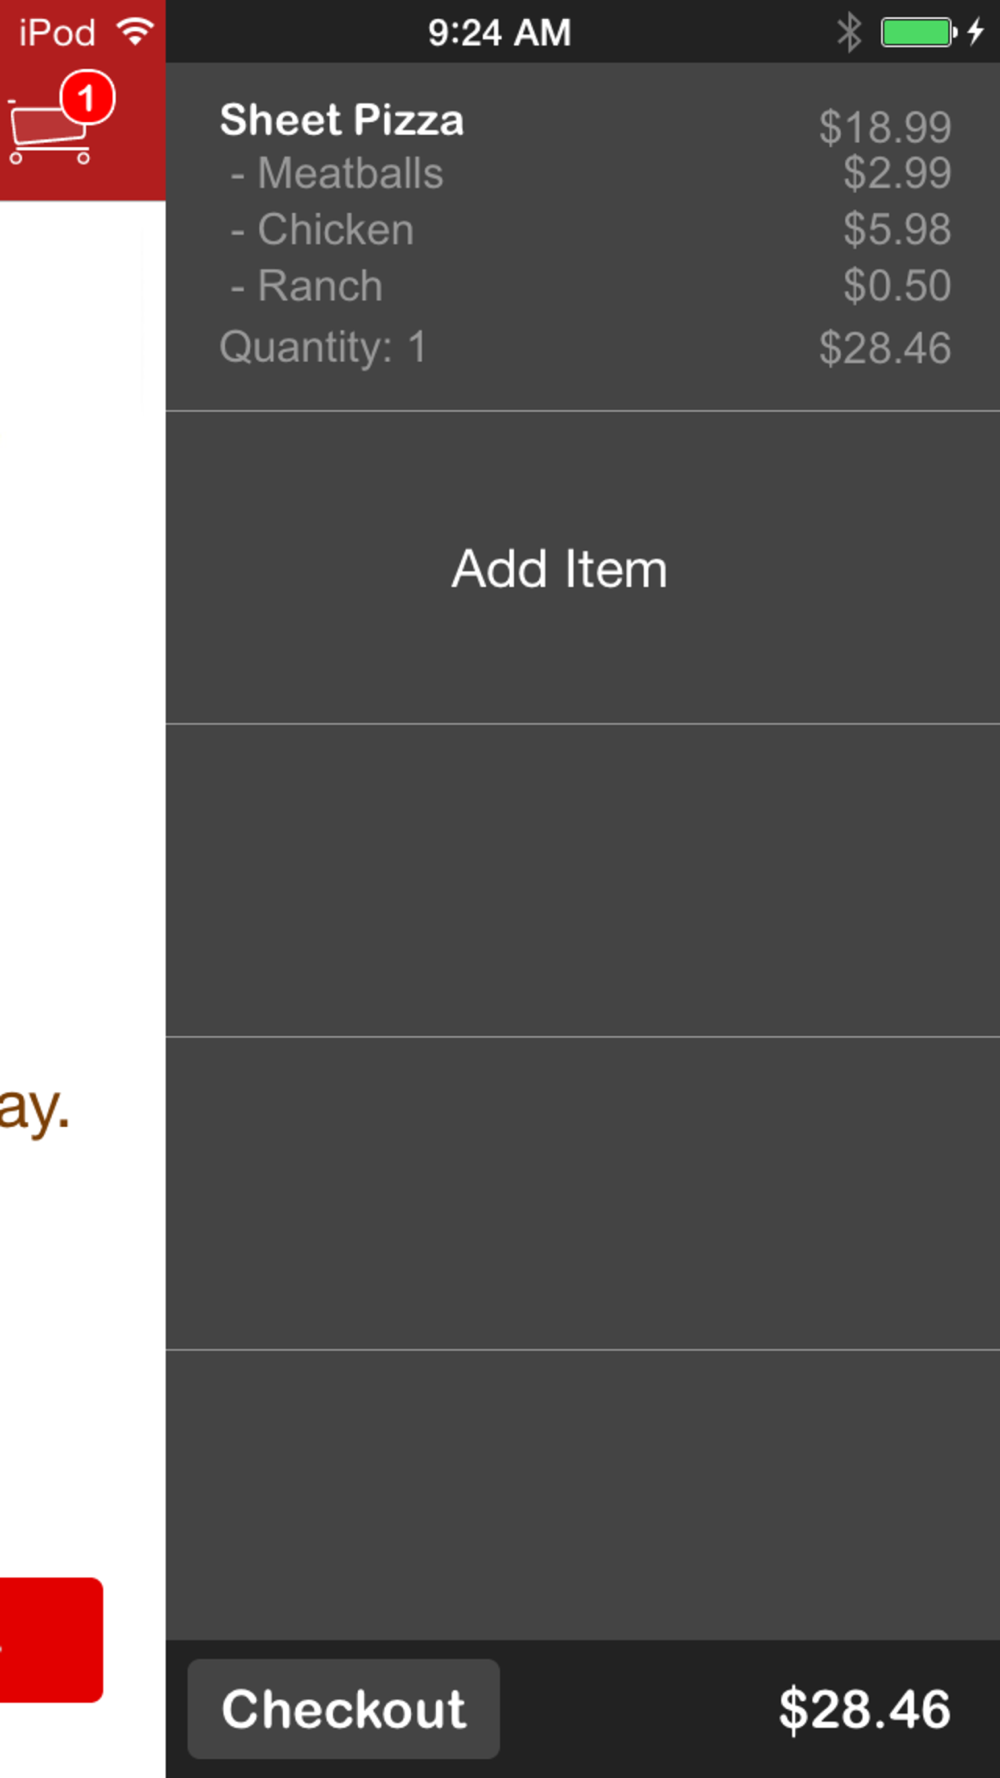Tap the $0.50 Ranch price
This screenshot has height=1778, width=1000.
coord(896,286)
